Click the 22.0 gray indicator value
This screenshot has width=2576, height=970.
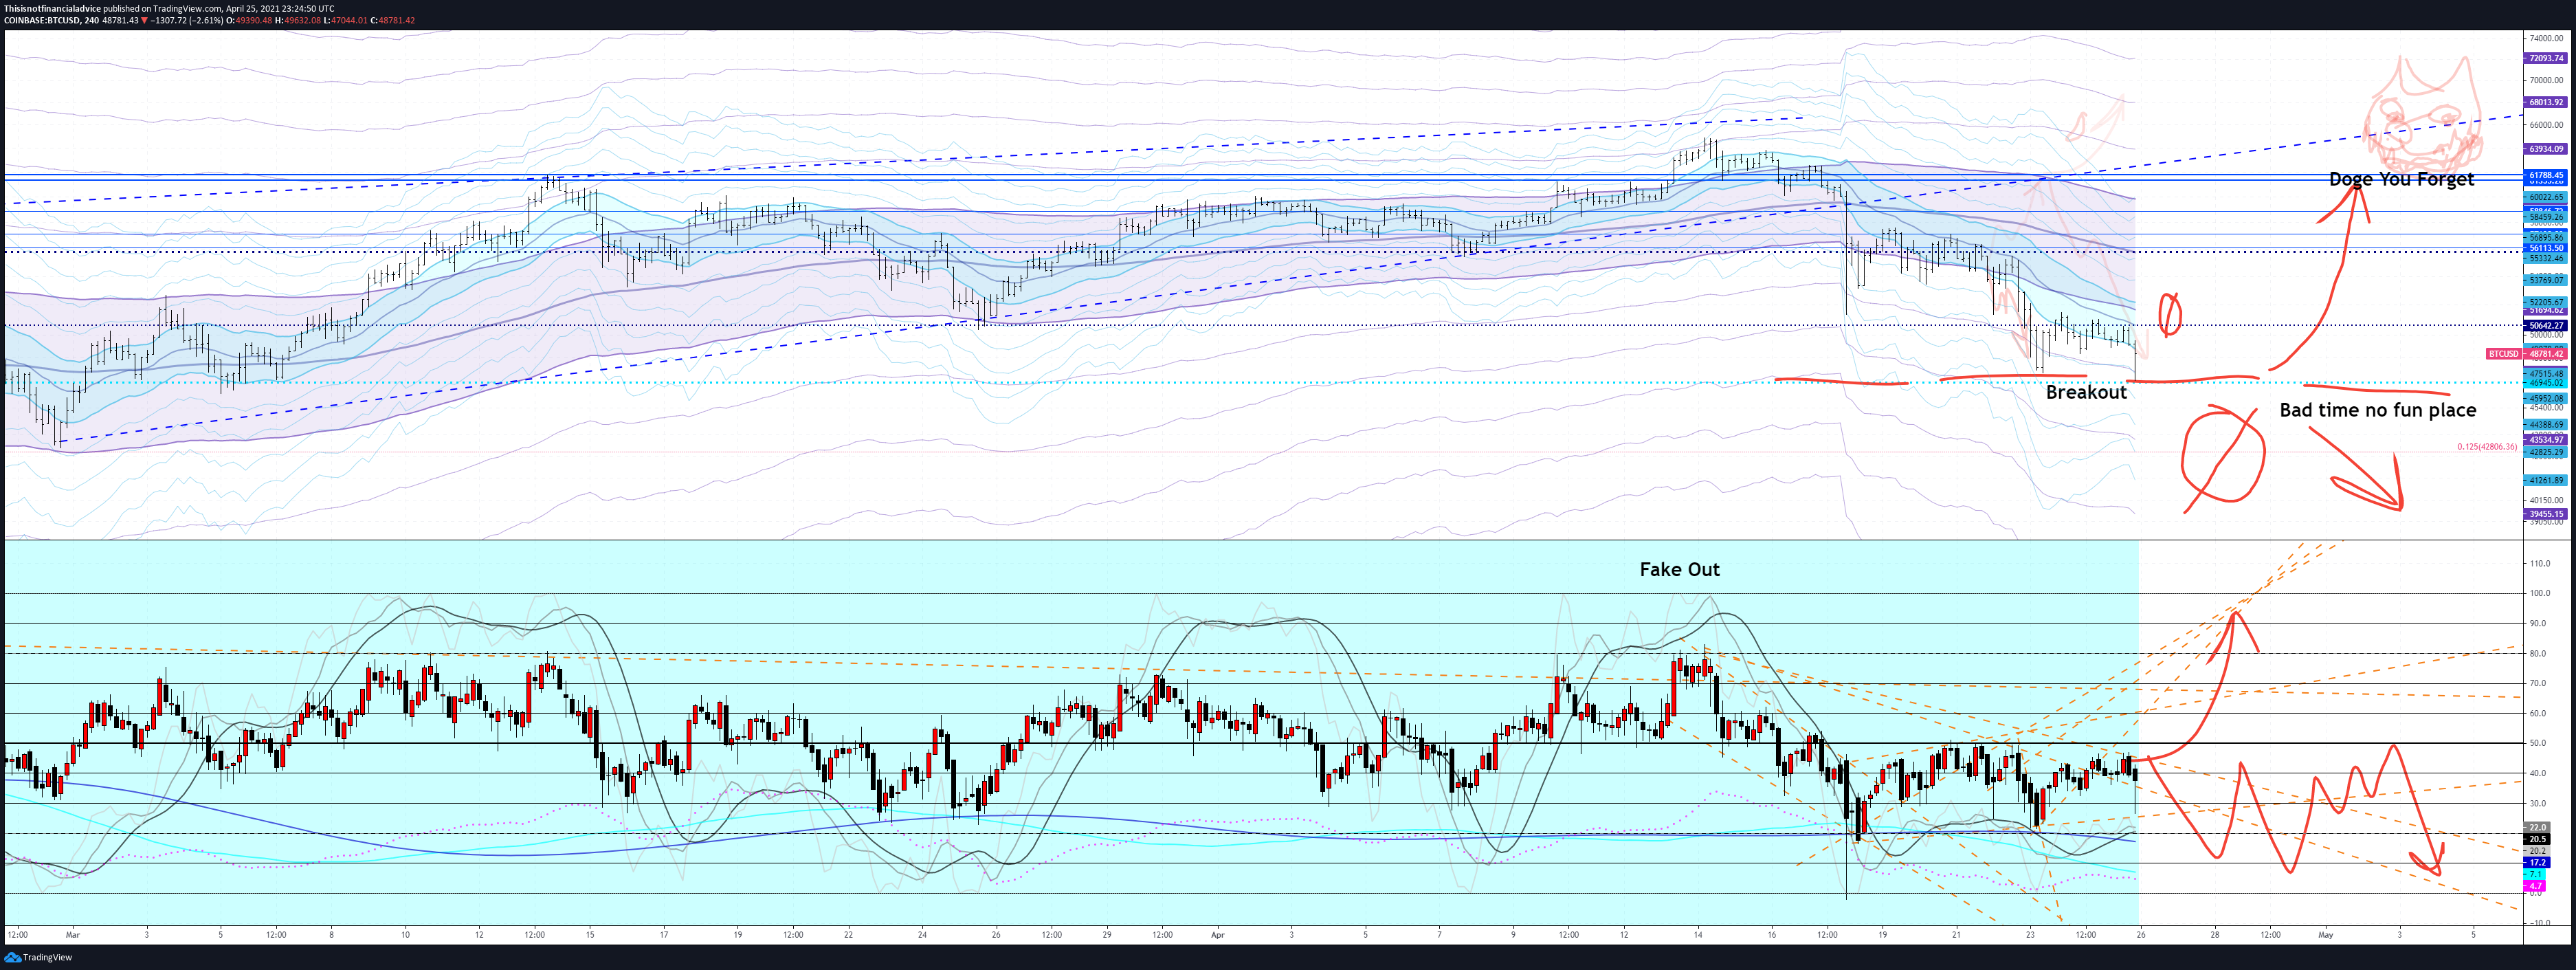(x=2538, y=828)
